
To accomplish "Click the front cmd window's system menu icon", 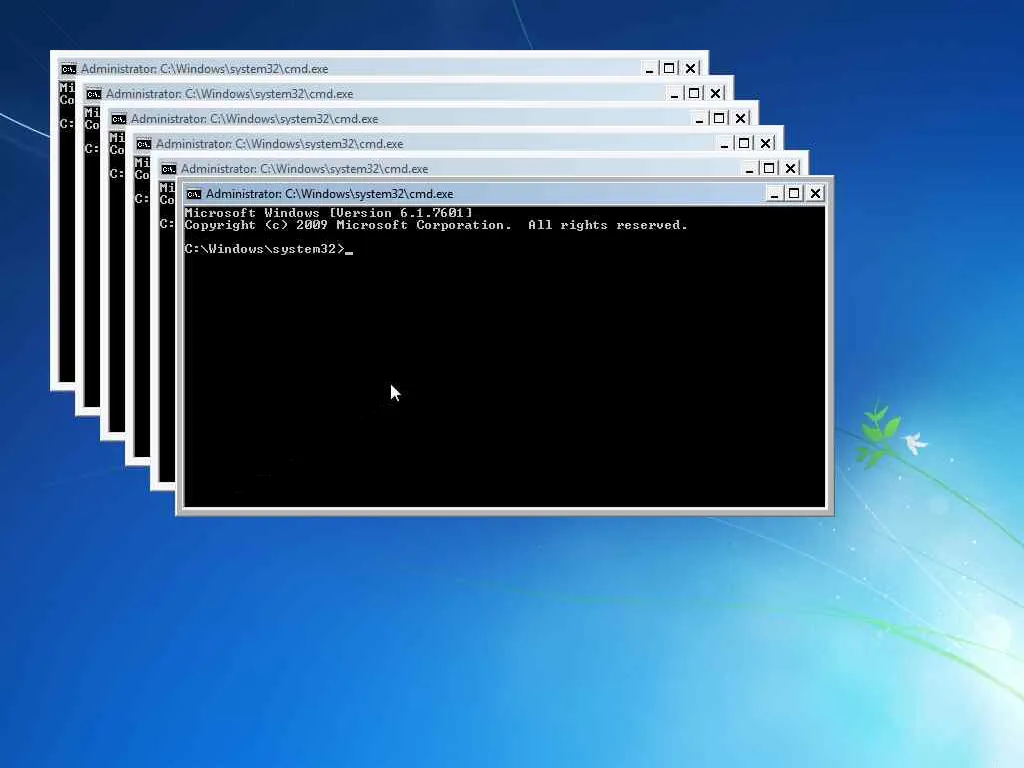I will [x=193, y=194].
